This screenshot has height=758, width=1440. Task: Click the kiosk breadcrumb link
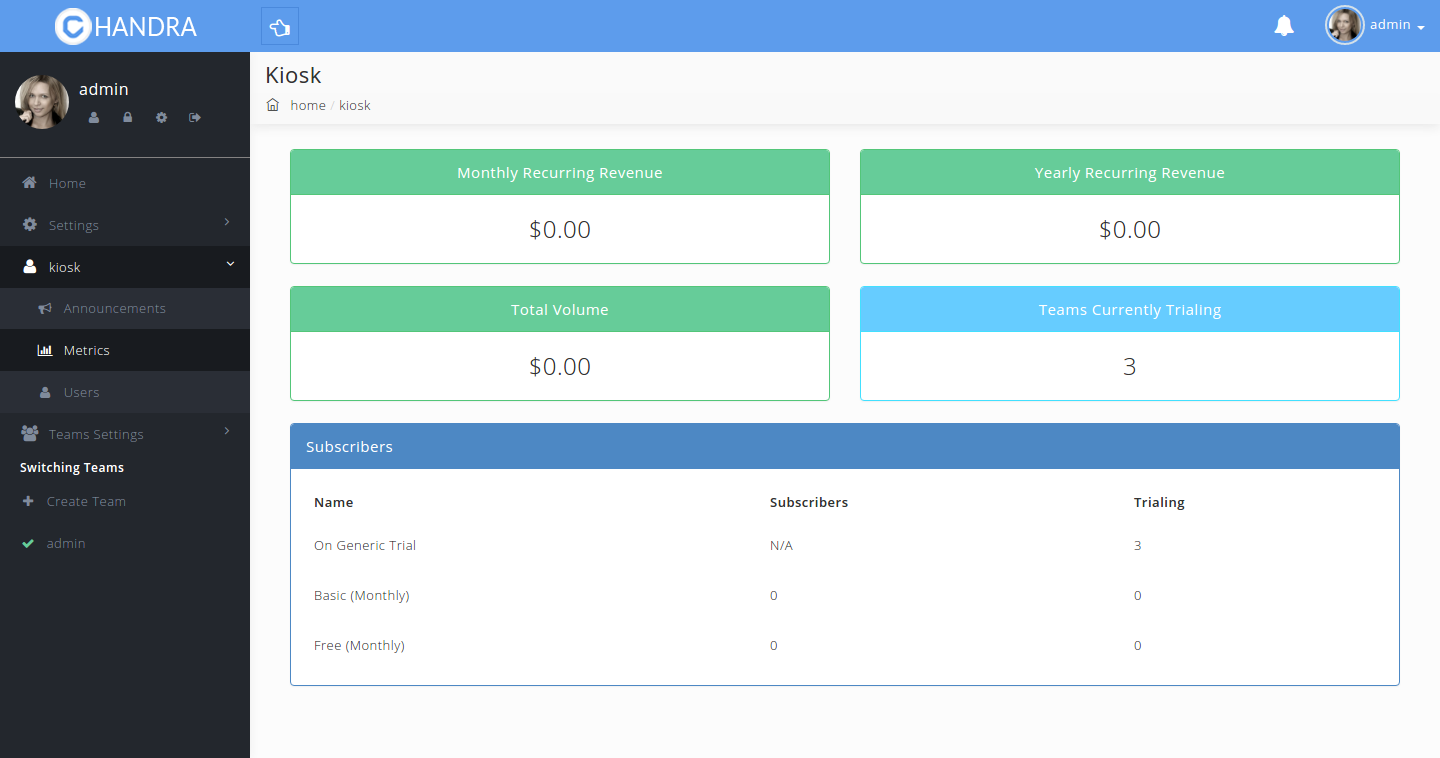tap(355, 104)
